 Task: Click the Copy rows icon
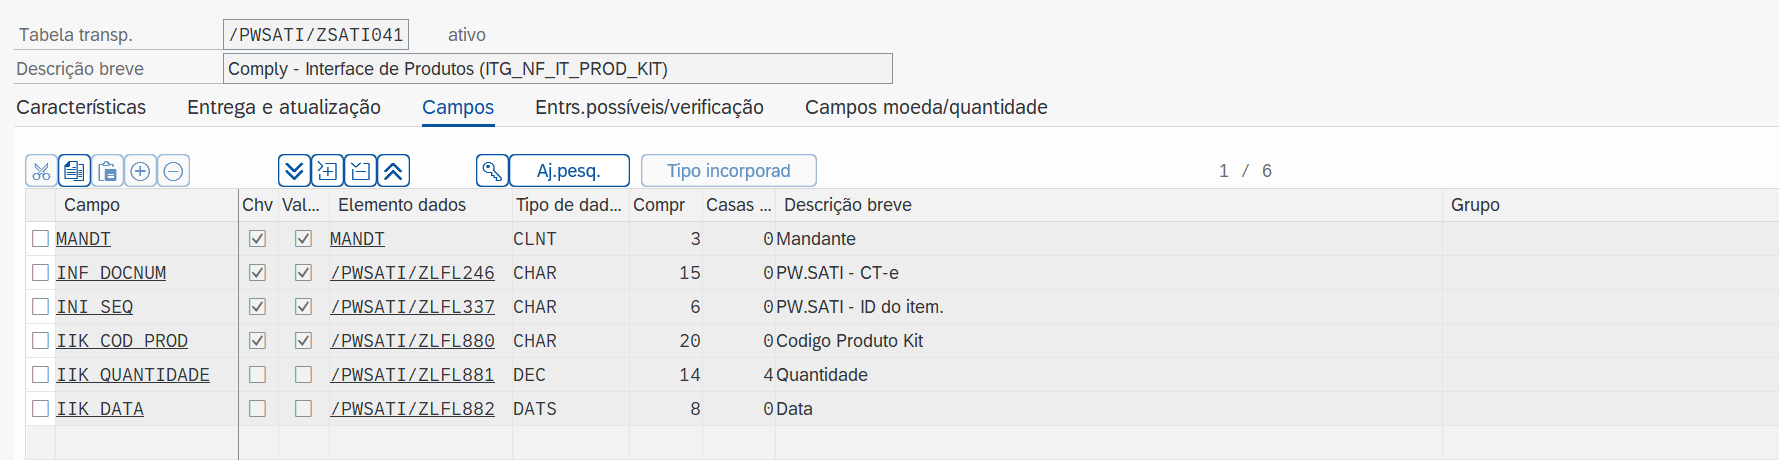[x=74, y=171]
